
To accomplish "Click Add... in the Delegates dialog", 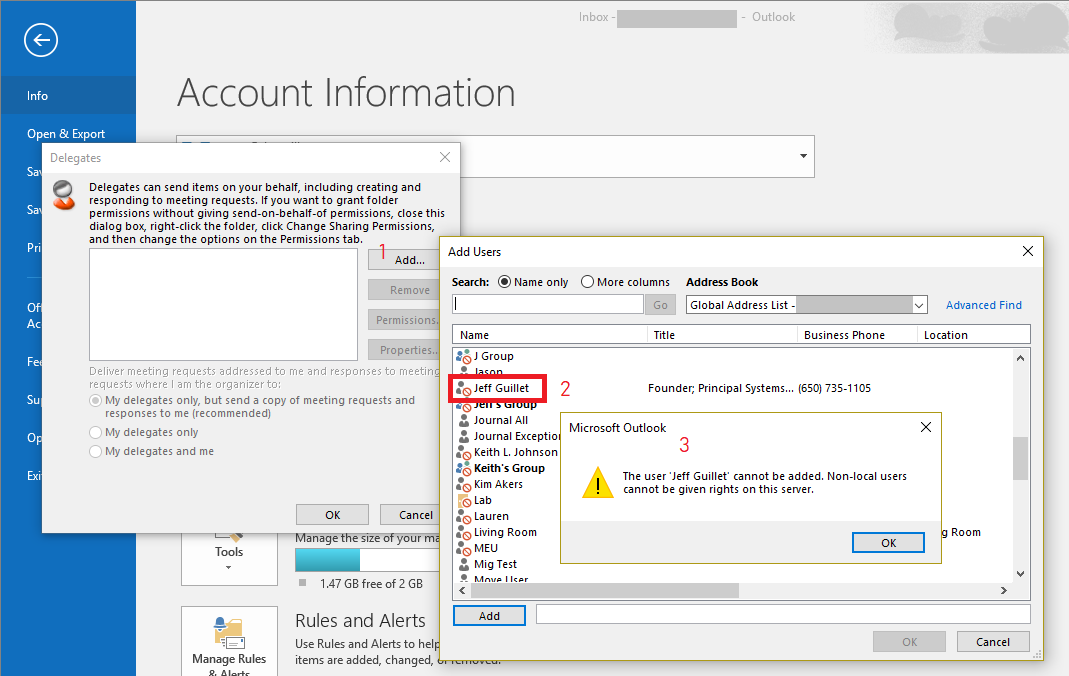I will pyautogui.click(x=404, y=260).
